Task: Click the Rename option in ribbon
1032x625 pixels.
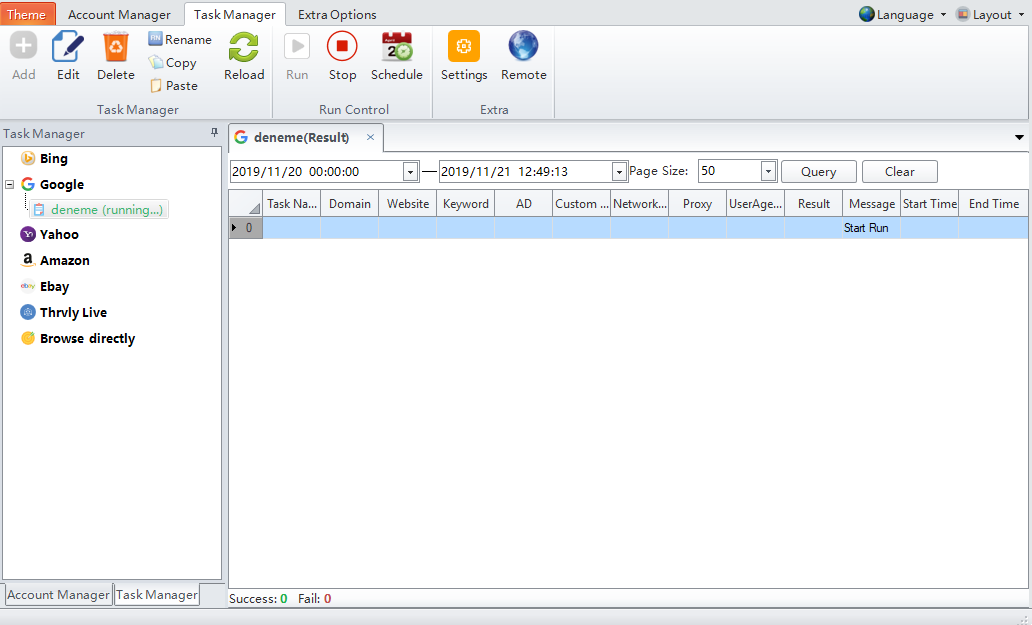Action: click(180, 39)
